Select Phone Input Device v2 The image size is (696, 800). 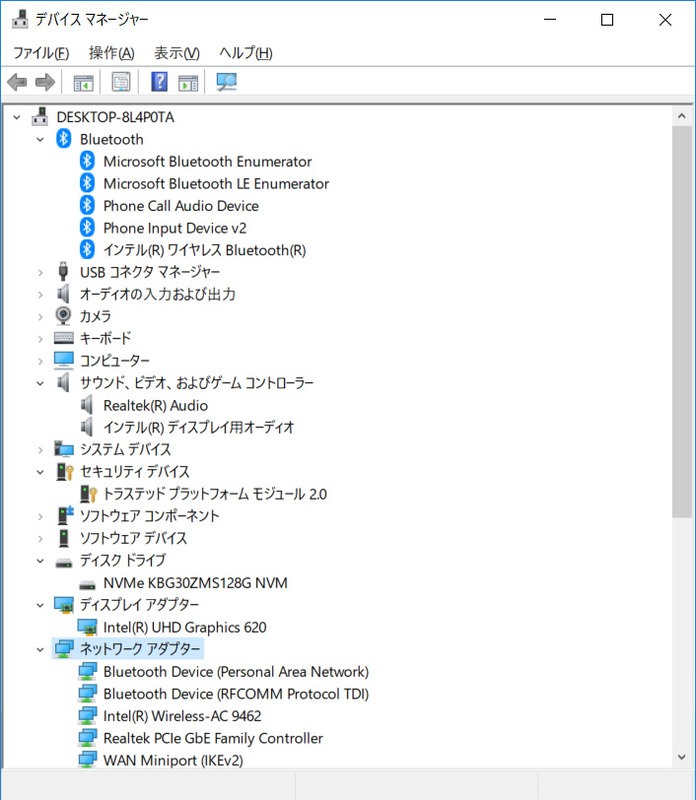[175, 228]
